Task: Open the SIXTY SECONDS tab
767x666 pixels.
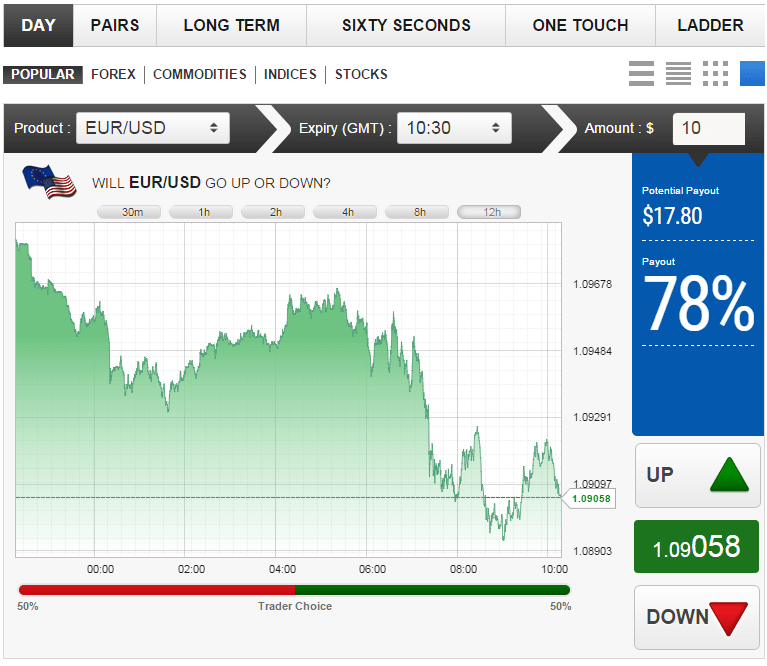Action: [x=406, y=25]
